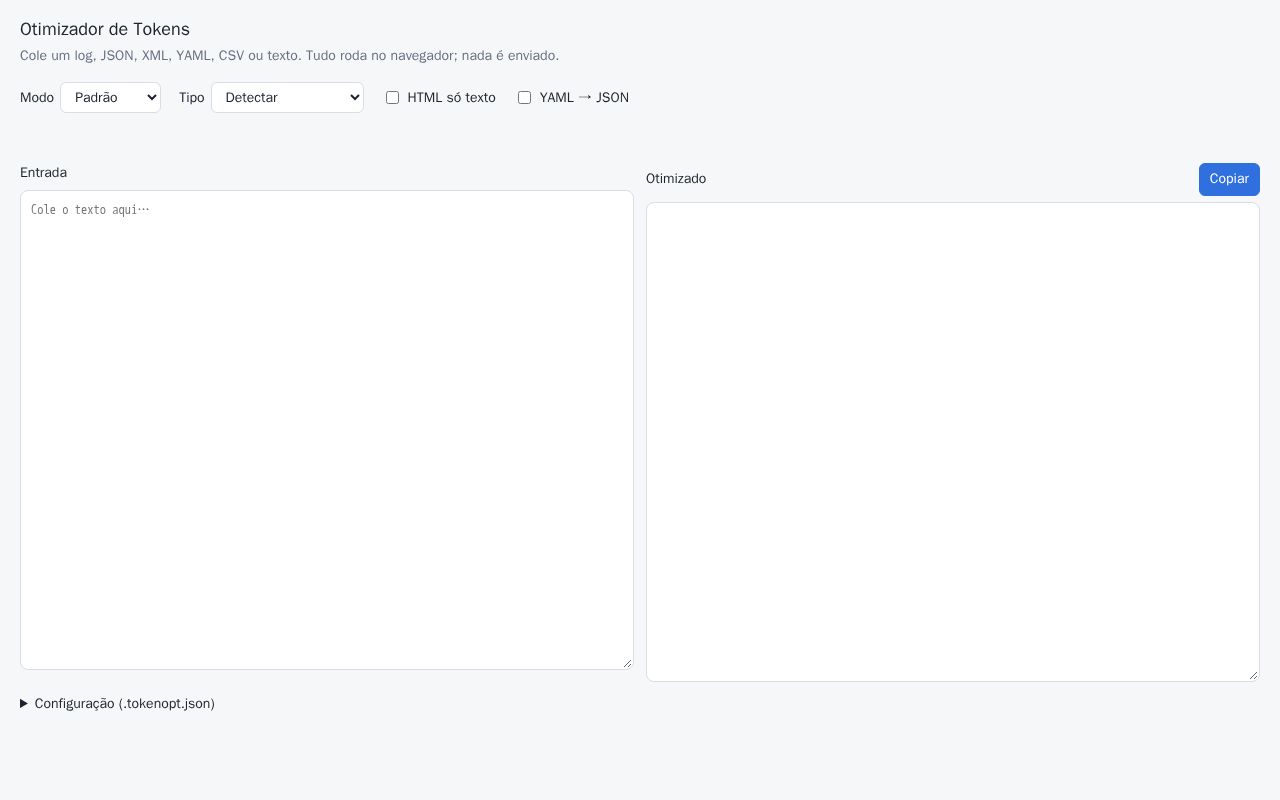The width and height of the screenshot is (1280, 800).
Task: Click the Tipo label
Action: coord(192,97)
